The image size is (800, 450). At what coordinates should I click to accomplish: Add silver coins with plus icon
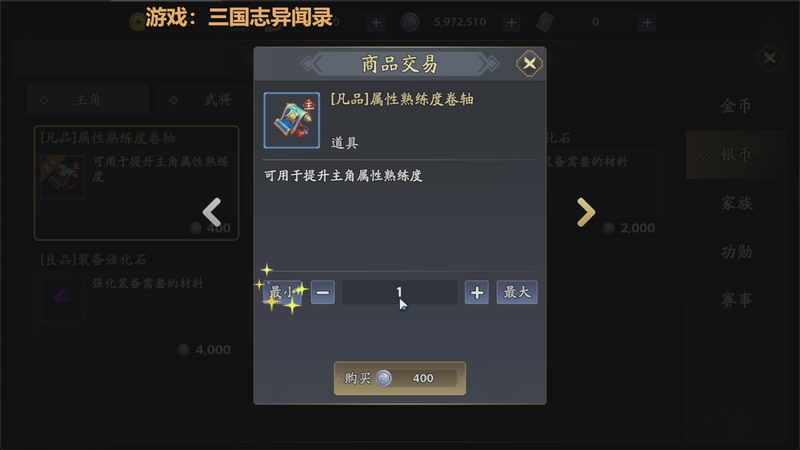511,22
